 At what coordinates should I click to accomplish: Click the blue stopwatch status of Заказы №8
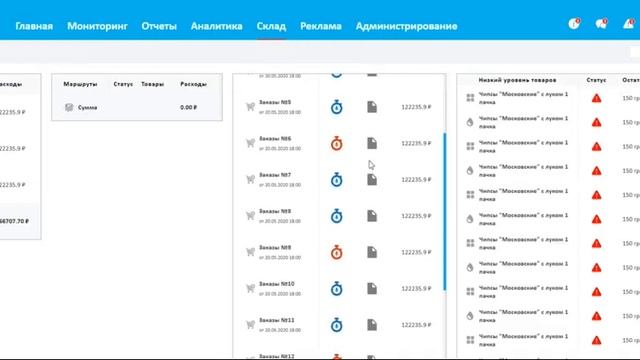point(336,216)
